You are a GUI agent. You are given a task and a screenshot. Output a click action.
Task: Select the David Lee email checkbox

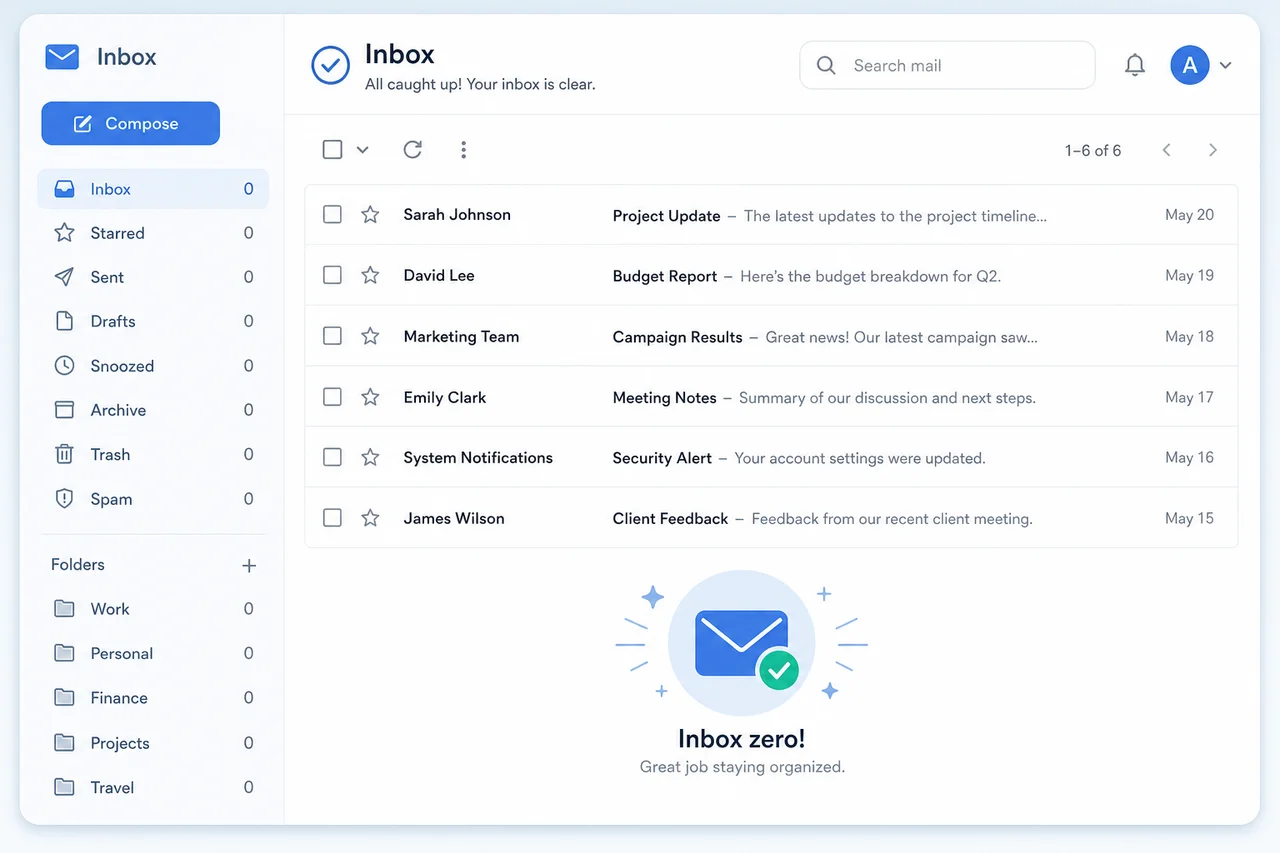click(332, 275)
